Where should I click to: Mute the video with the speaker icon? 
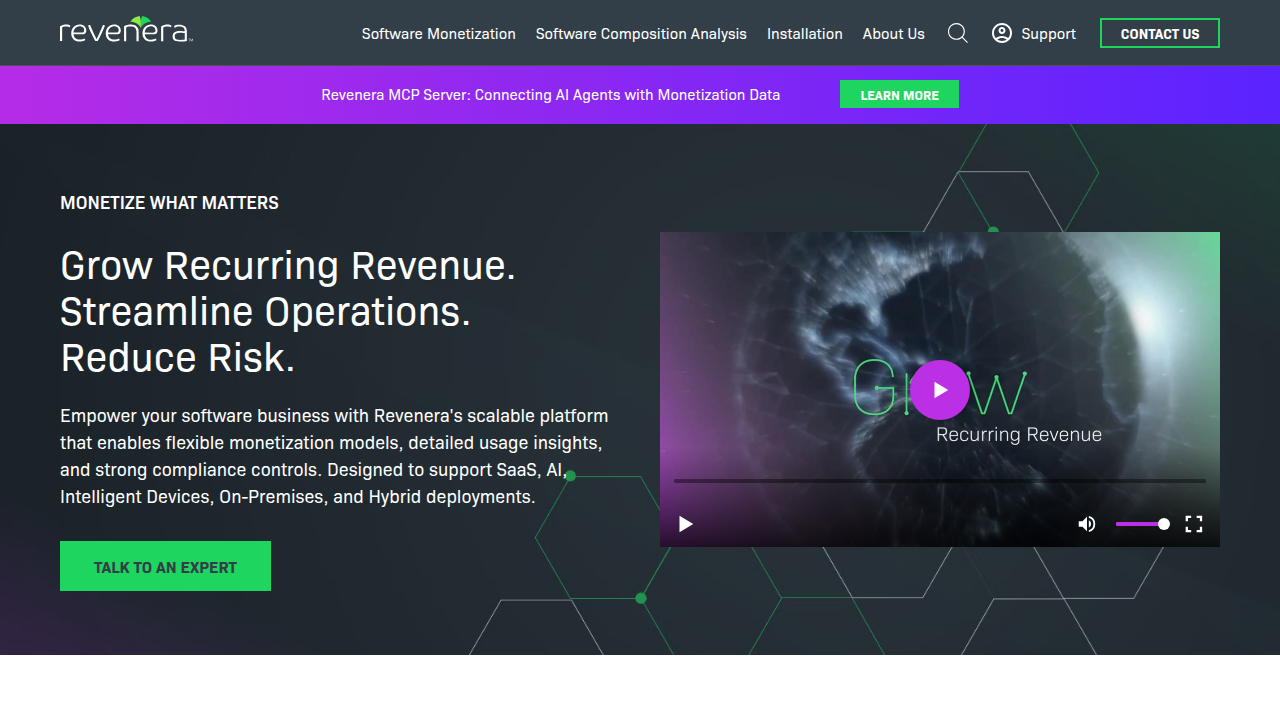coord(1087,524)
